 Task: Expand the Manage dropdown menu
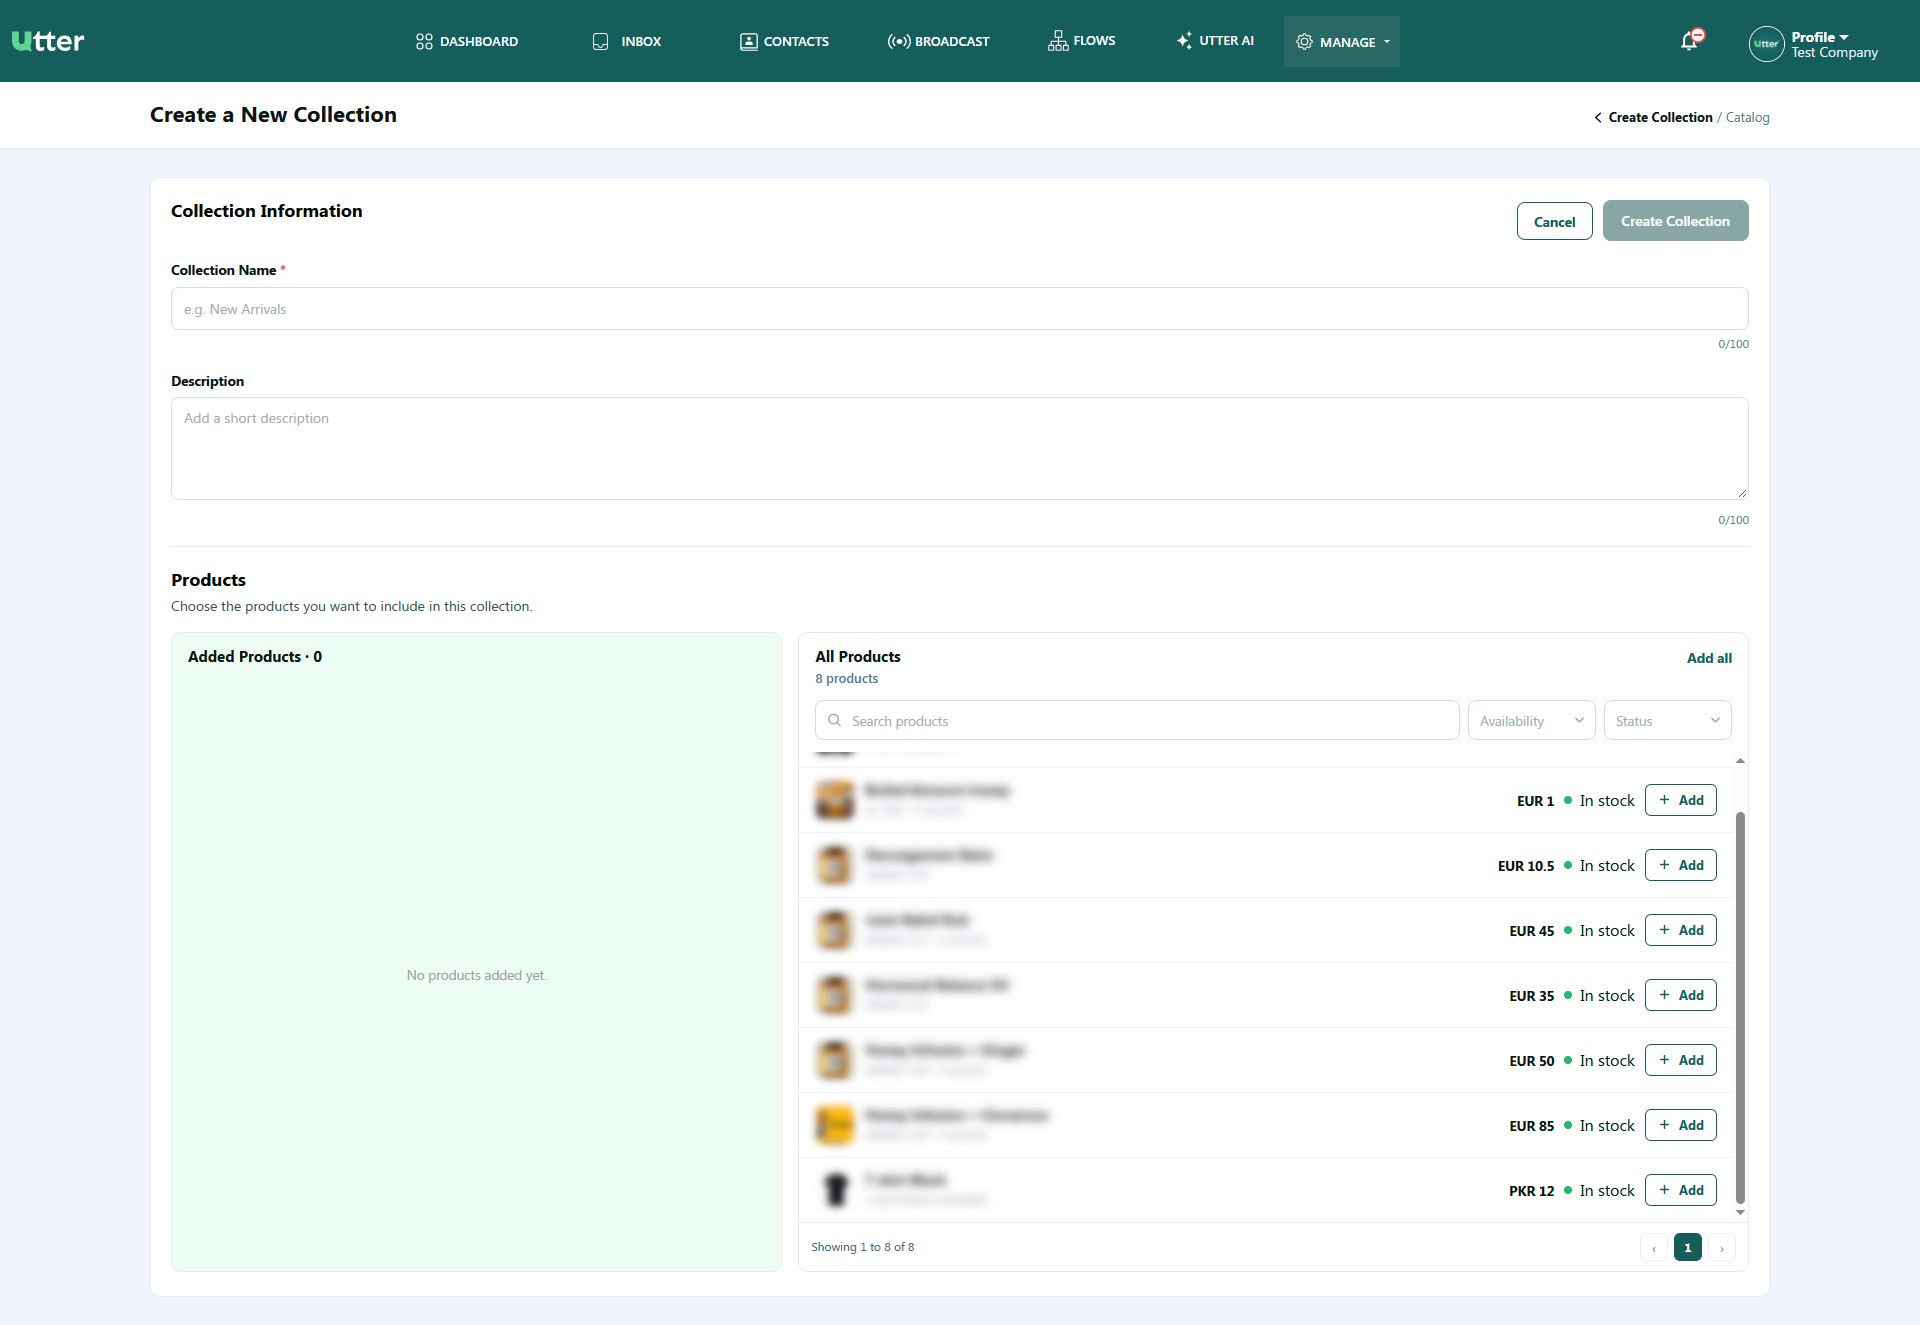click(1342, 42)
